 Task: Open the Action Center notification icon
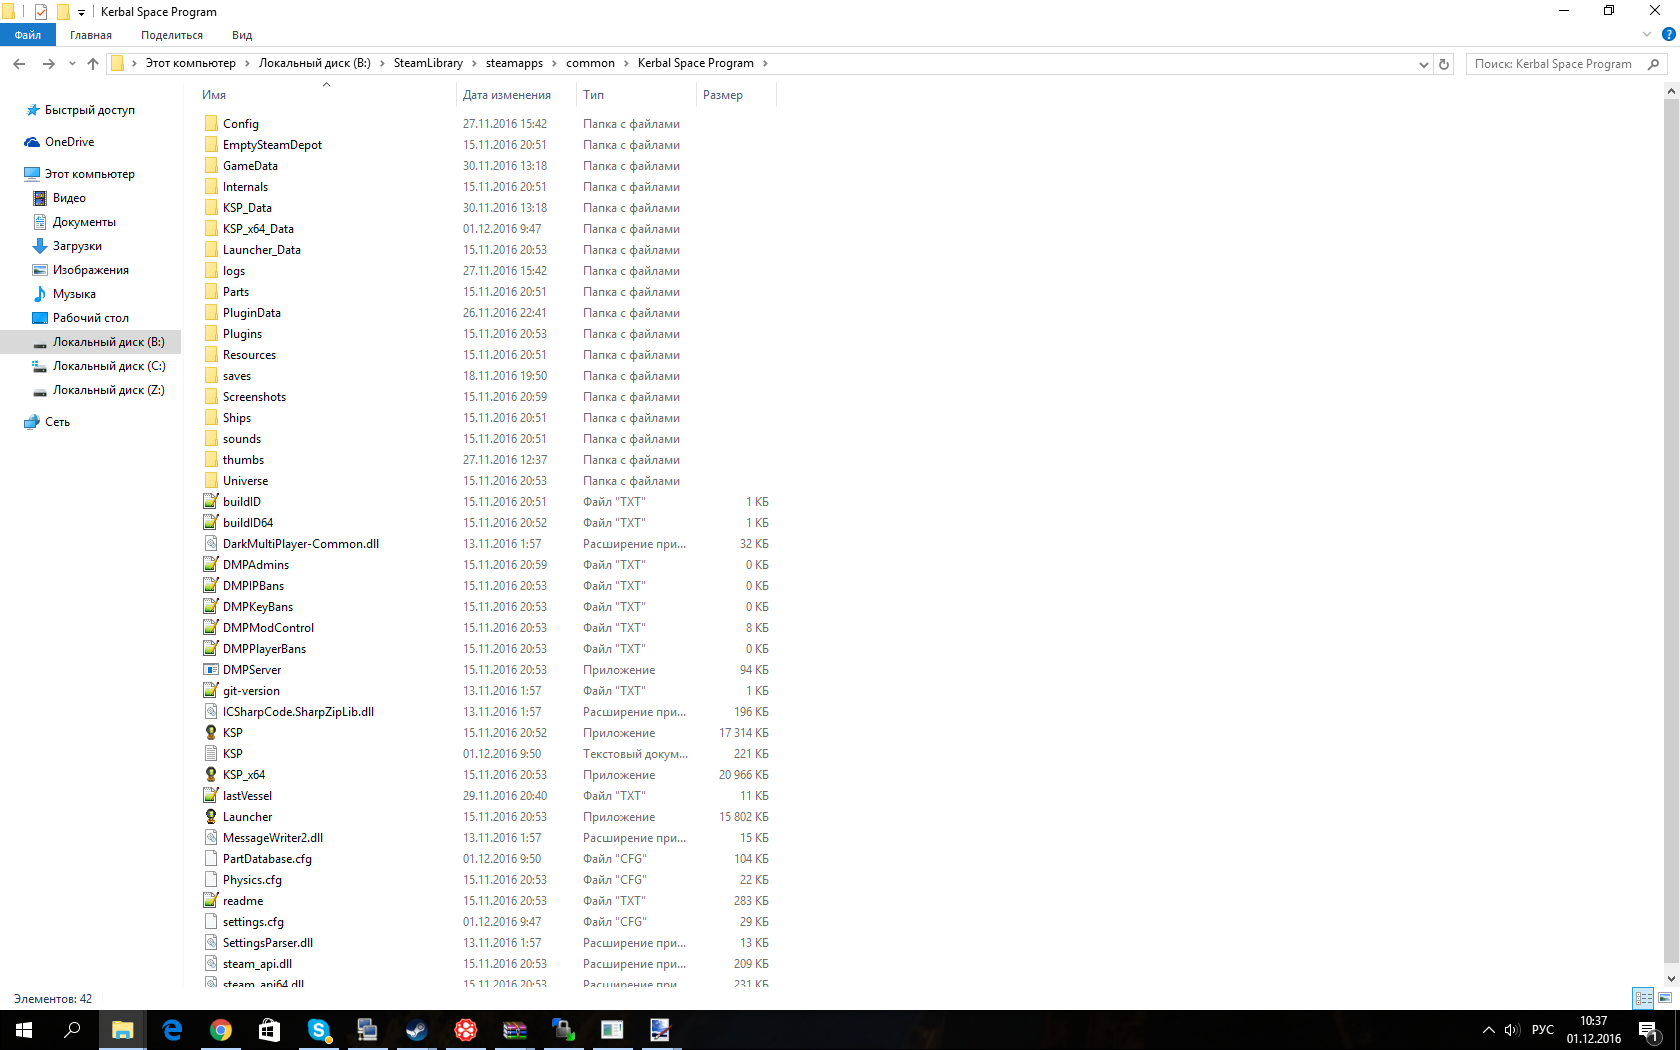[1649, 1030]
